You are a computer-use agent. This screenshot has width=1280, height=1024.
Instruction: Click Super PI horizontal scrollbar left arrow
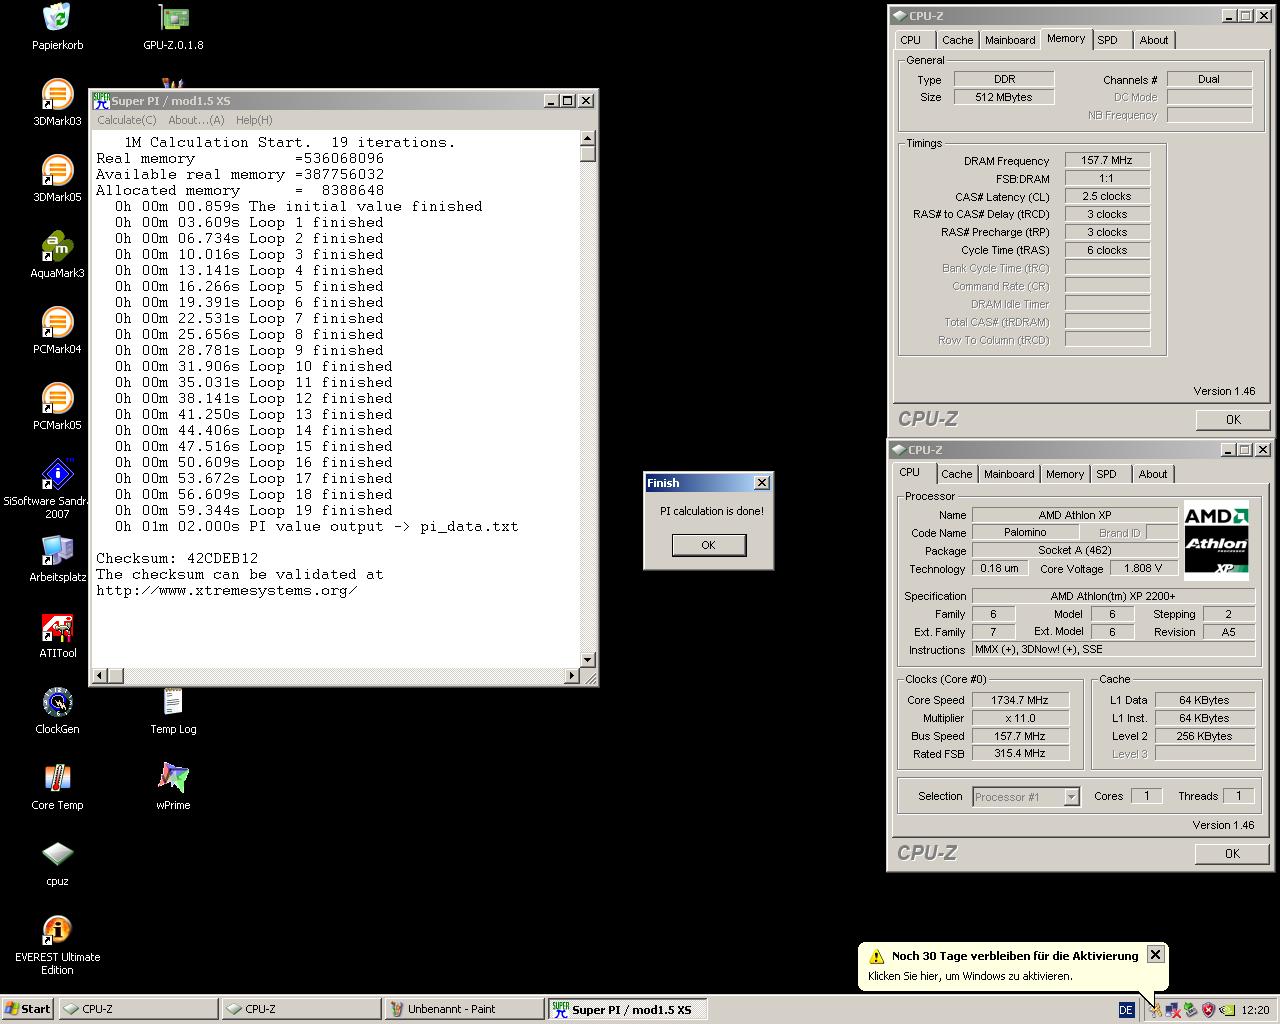100,675
